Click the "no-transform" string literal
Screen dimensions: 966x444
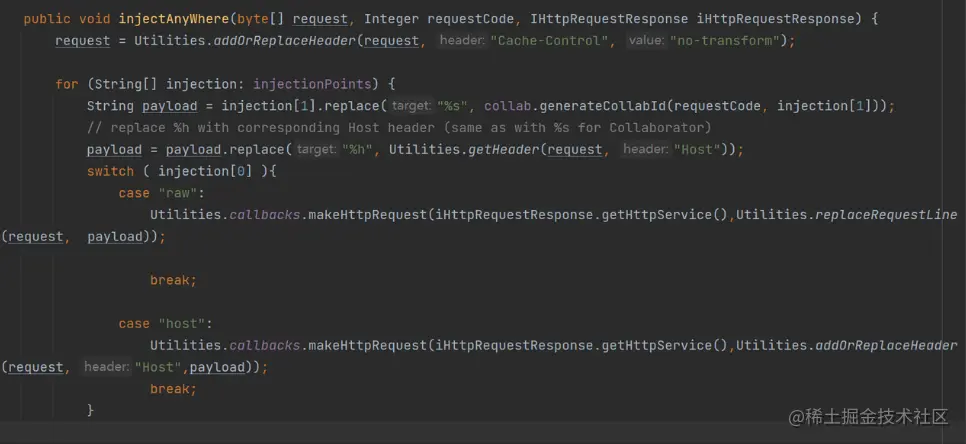[x=724, y=41]
